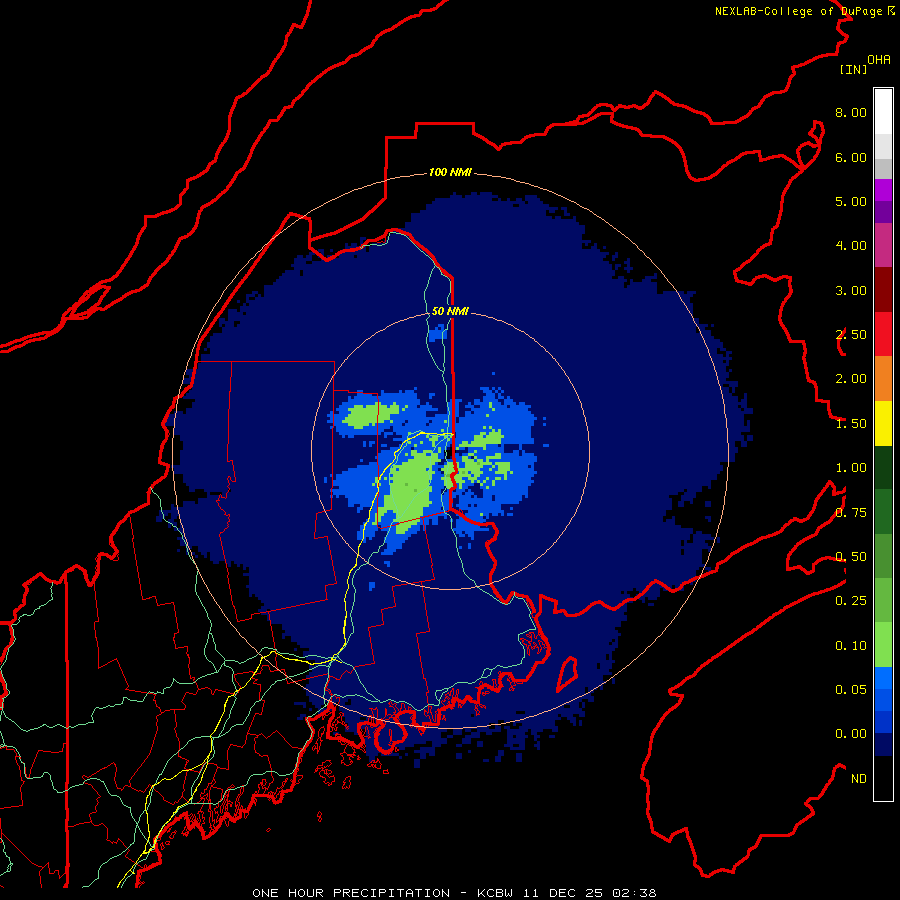Select the light blue swatch above 0.05
This screenshot has width=900, height=900.
click(883, 678)
